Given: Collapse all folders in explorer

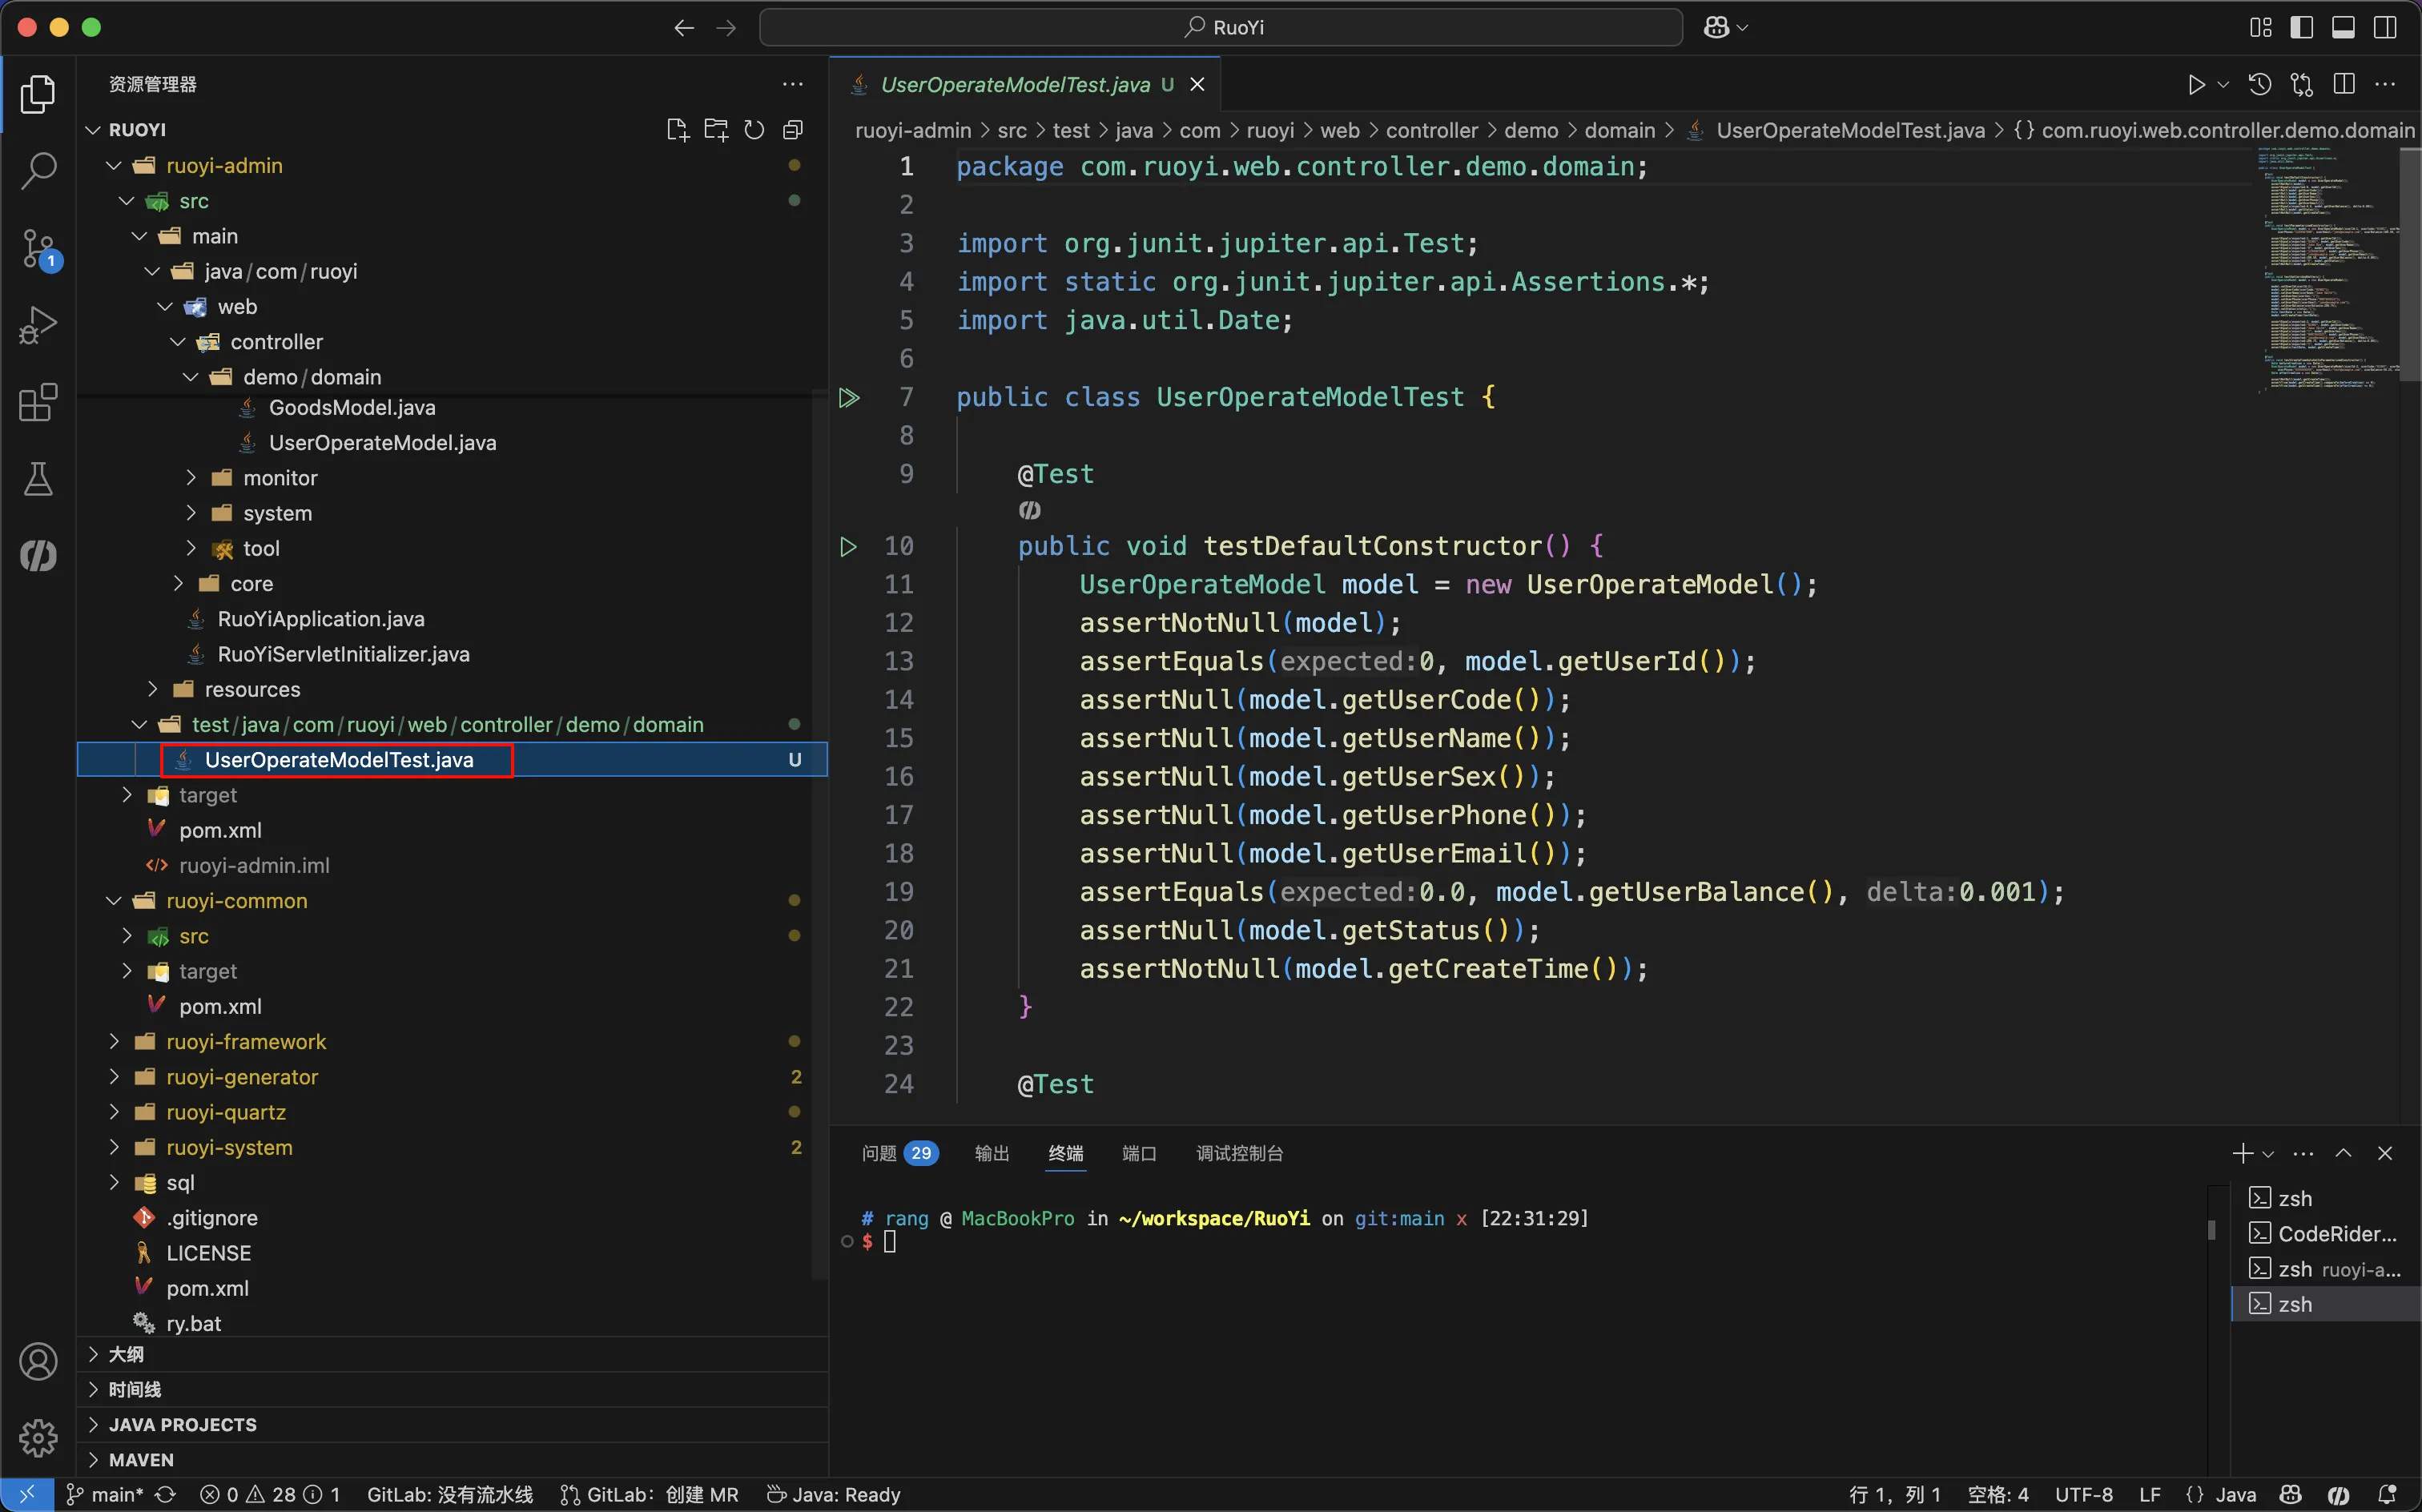Looking at the screenshot, I should click(x=793, y=130).
